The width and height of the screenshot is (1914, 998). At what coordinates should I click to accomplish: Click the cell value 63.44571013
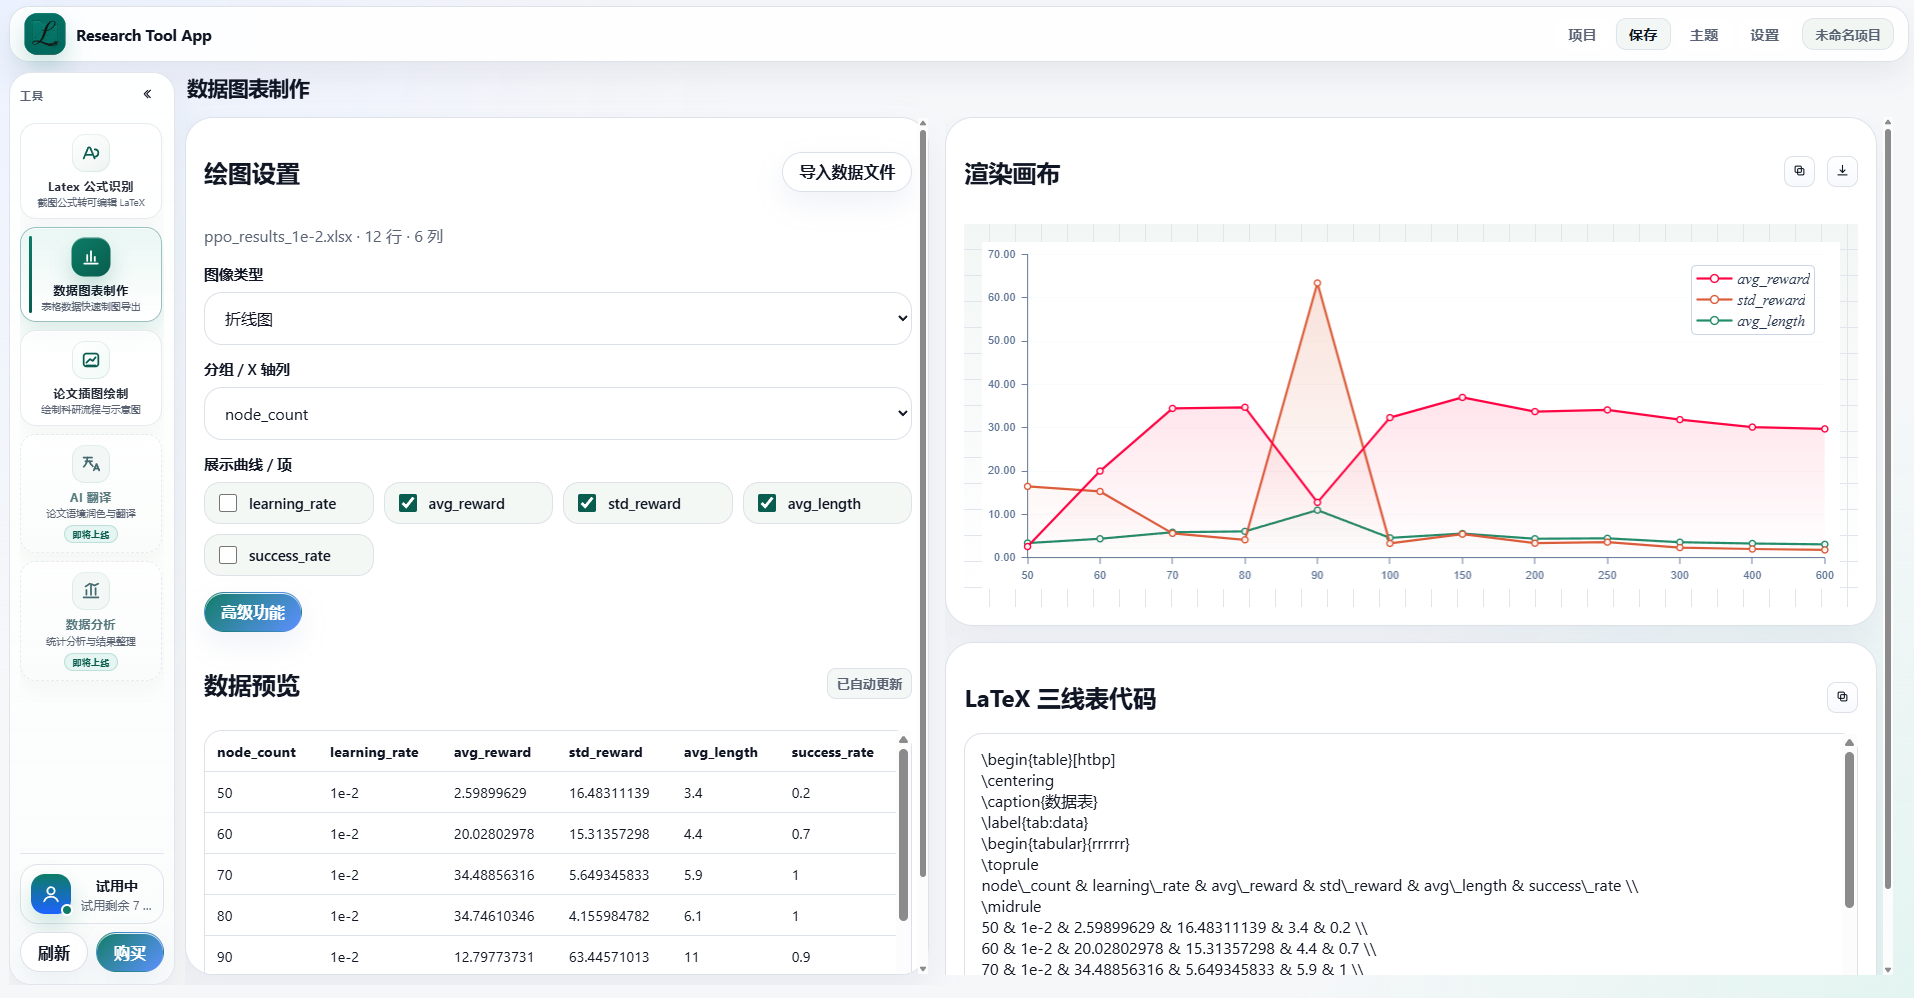tap(609, 957)
